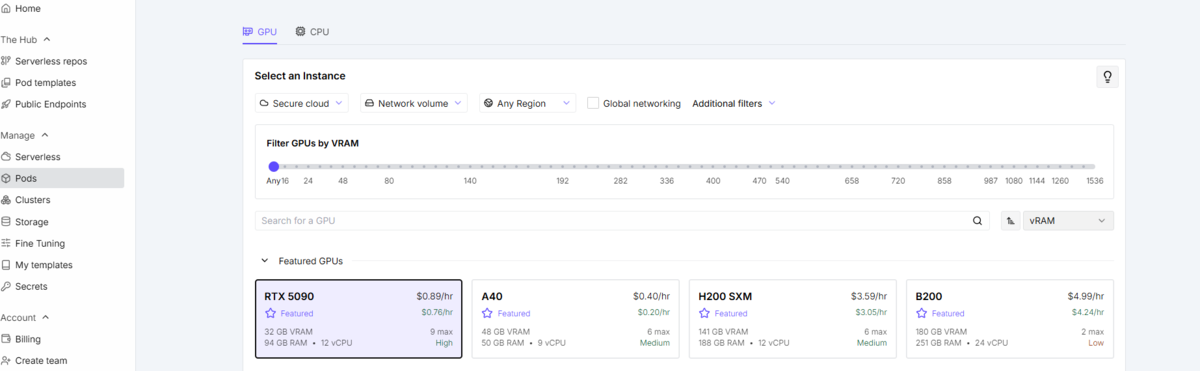Click the Secrets key icon
1200x371 pixels.
(6, 286)
